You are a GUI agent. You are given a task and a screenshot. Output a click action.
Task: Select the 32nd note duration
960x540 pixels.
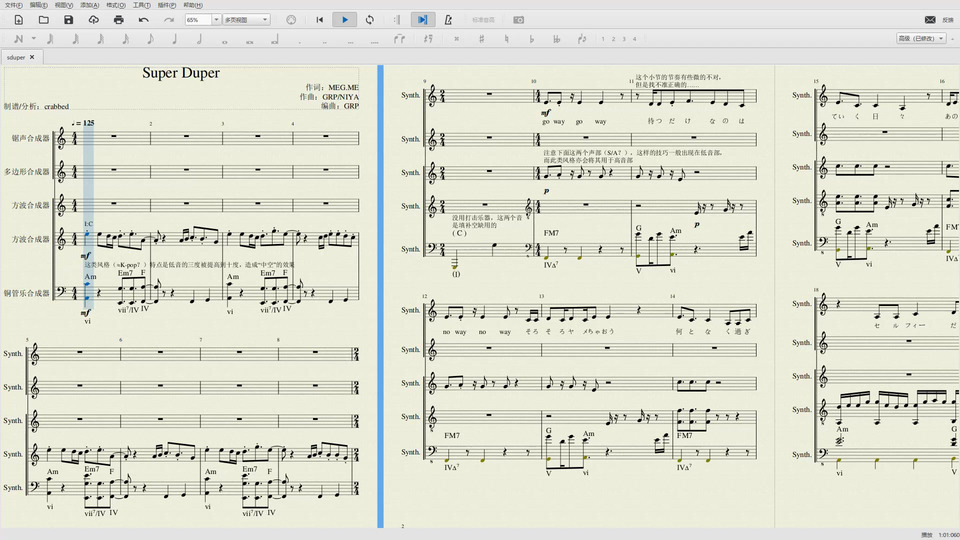(x=101, y=39)
